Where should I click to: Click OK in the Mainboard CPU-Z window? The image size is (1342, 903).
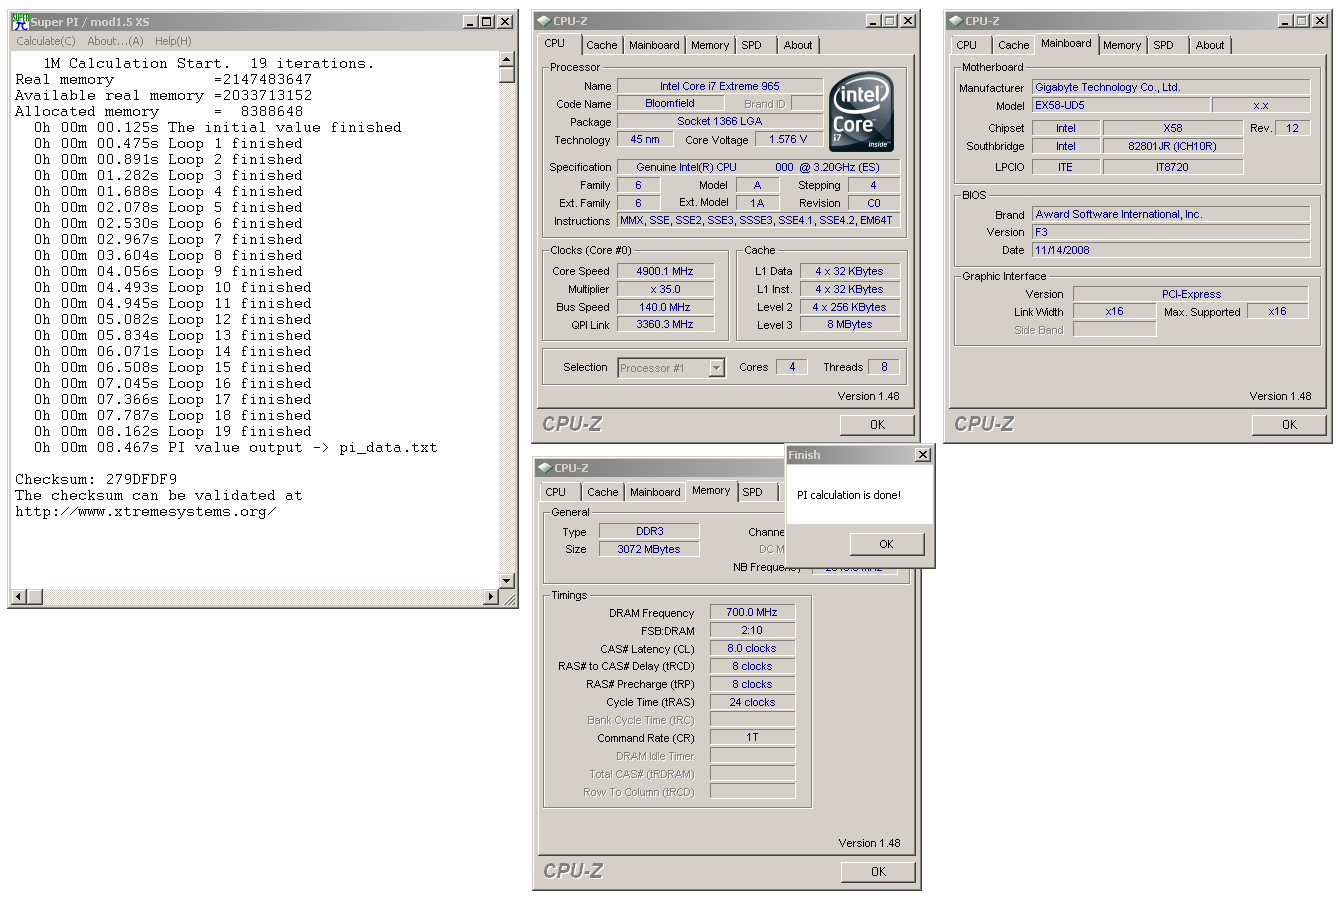click(x=1289, y=425)
